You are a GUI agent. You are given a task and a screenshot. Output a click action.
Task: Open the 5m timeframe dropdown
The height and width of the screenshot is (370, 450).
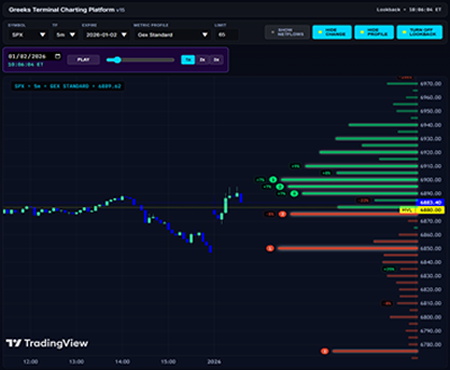point(65,35)
